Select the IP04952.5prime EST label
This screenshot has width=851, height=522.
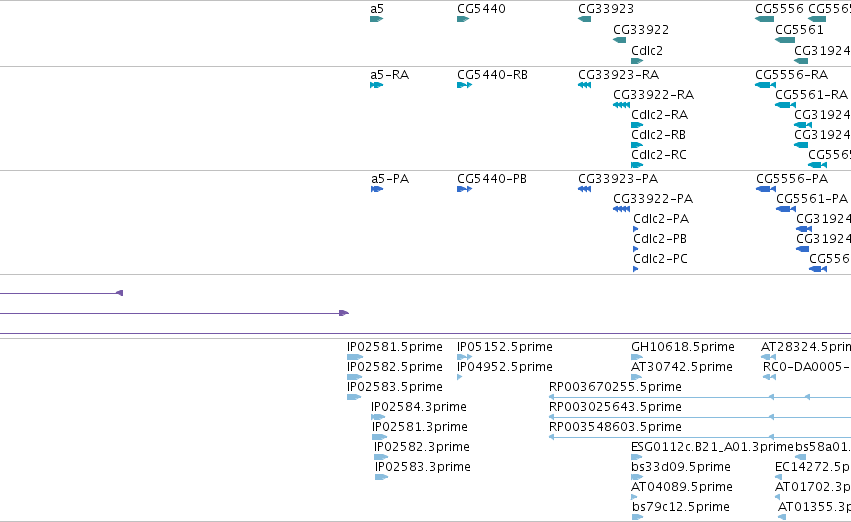(x=505, y=367)
